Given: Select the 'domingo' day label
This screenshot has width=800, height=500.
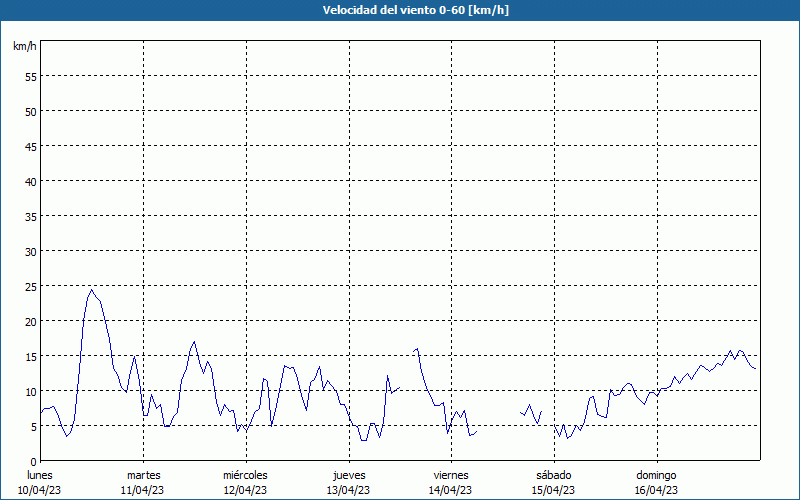Looking at the screenshot, I should [x=656, y=475].
